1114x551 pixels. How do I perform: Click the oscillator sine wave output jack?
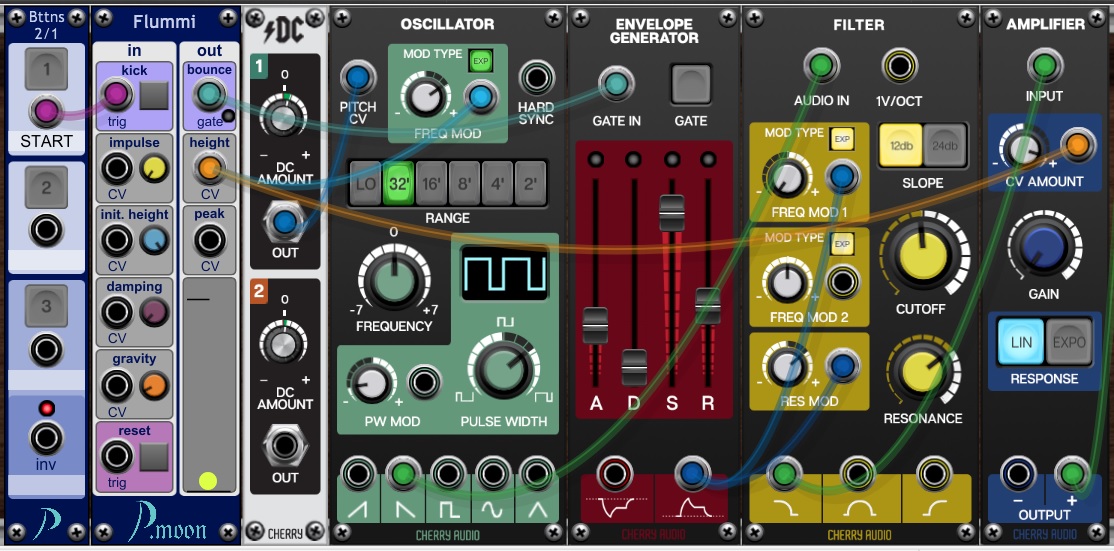pos(492,473)
